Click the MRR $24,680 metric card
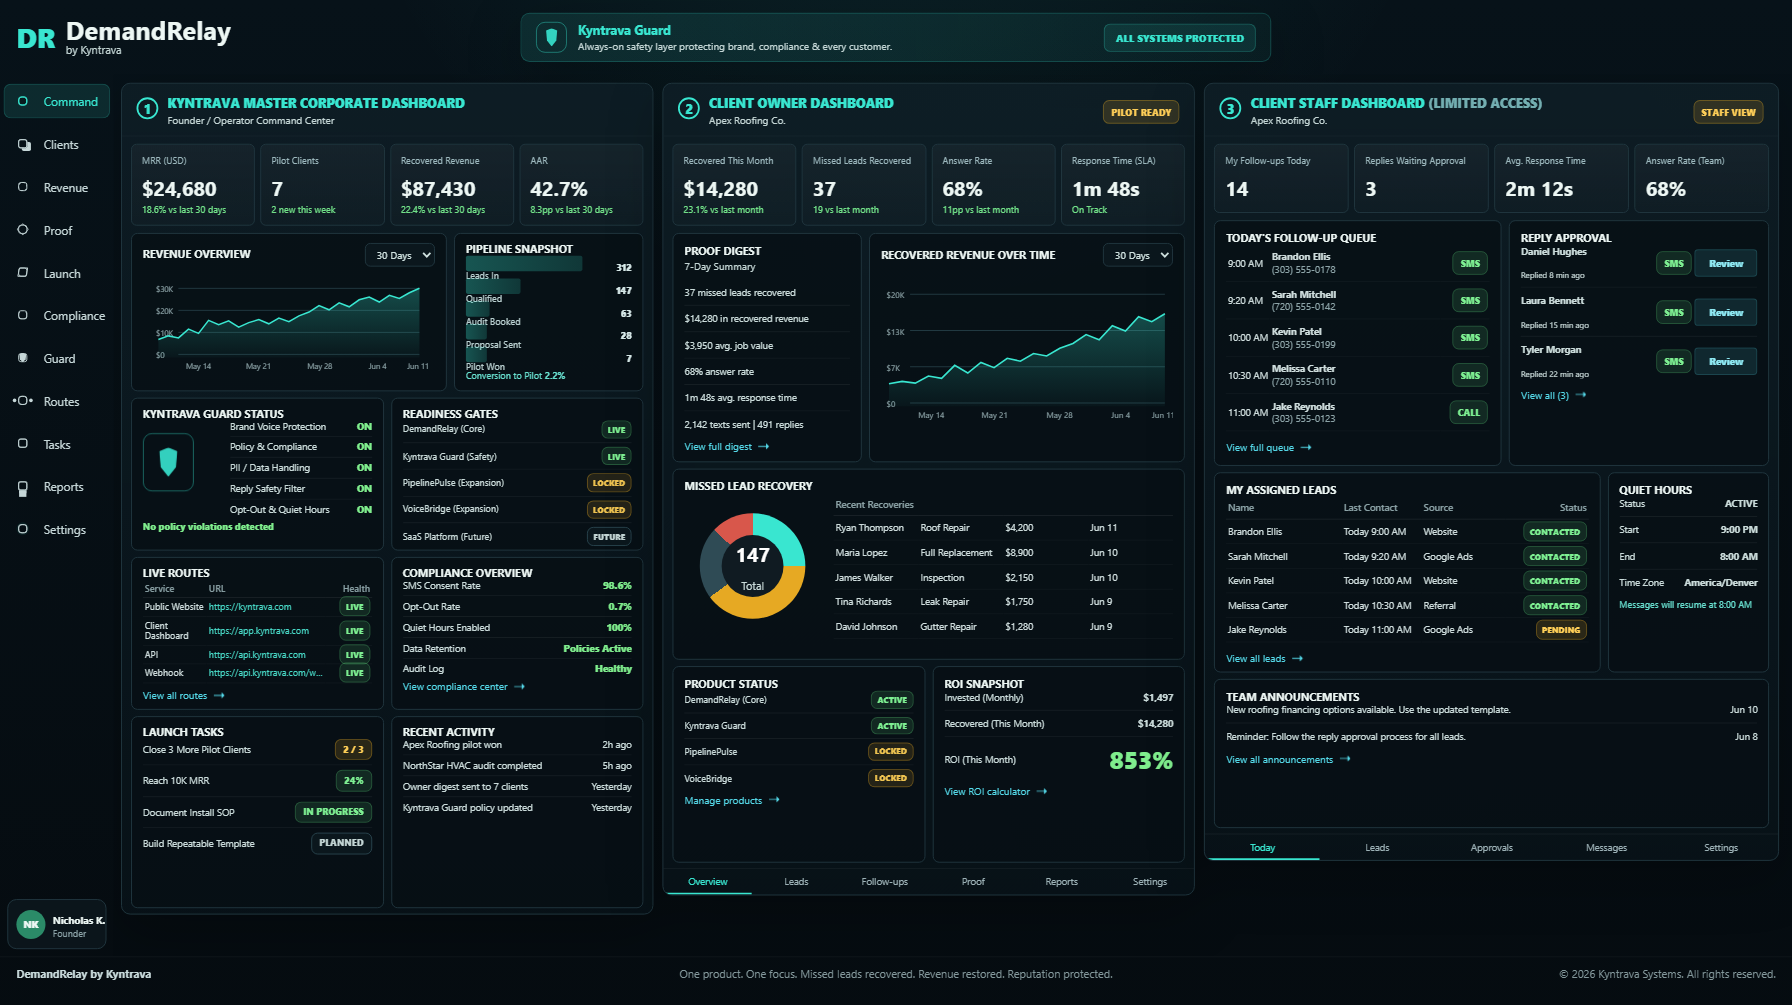The width and height of the screenshot is (1792, 1005). pos(193,185)
